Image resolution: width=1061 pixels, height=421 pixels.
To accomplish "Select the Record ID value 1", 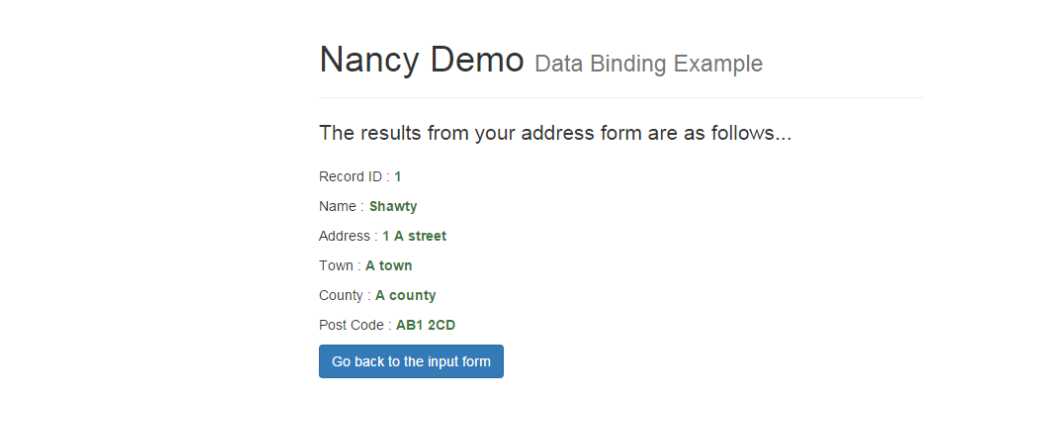I will click(398, 177).
